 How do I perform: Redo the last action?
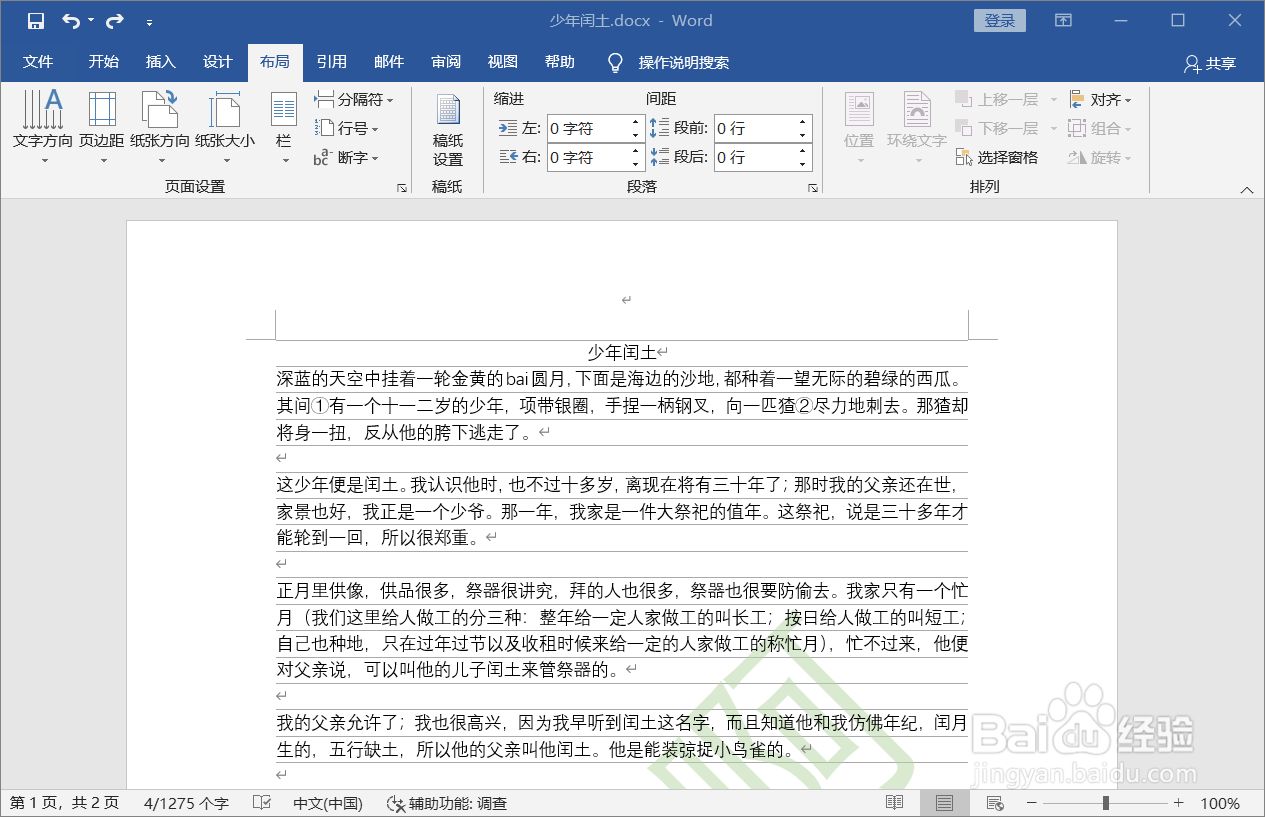tap(114, 20)
